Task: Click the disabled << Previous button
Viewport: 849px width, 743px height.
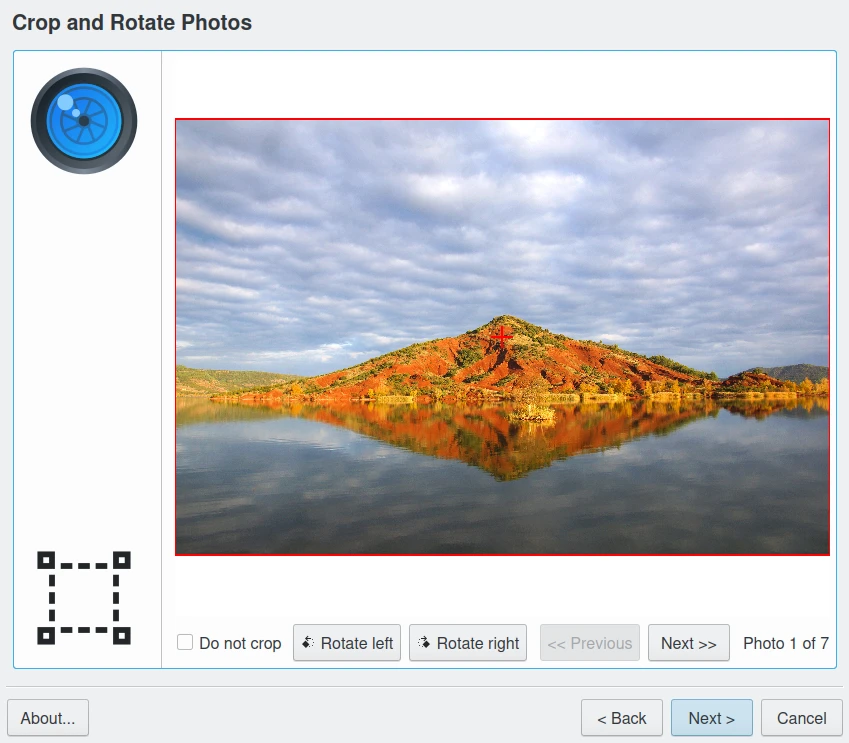Action: pyautogui.click(x=590, y=643)
